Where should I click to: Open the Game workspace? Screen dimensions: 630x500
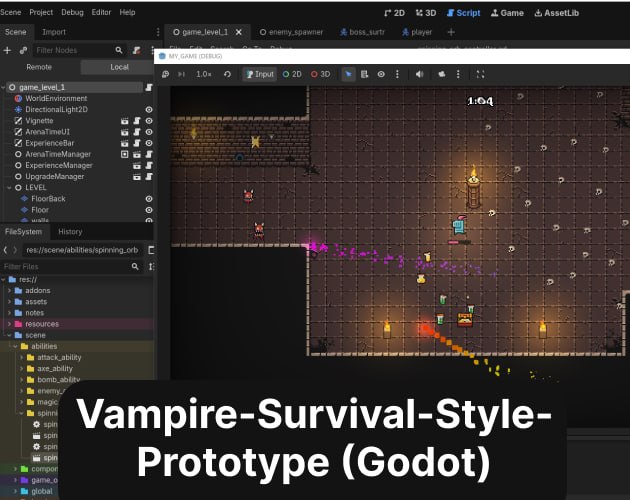click(x=507, y=13)
